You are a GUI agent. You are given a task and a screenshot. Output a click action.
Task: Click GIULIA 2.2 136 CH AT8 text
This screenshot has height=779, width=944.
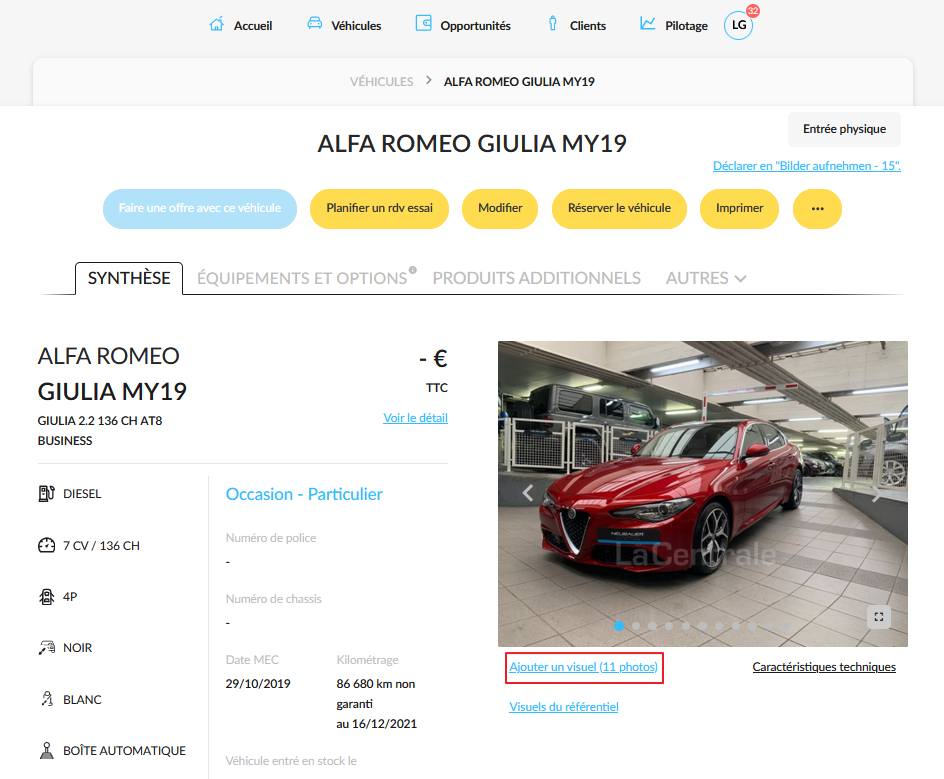(100, 421)
